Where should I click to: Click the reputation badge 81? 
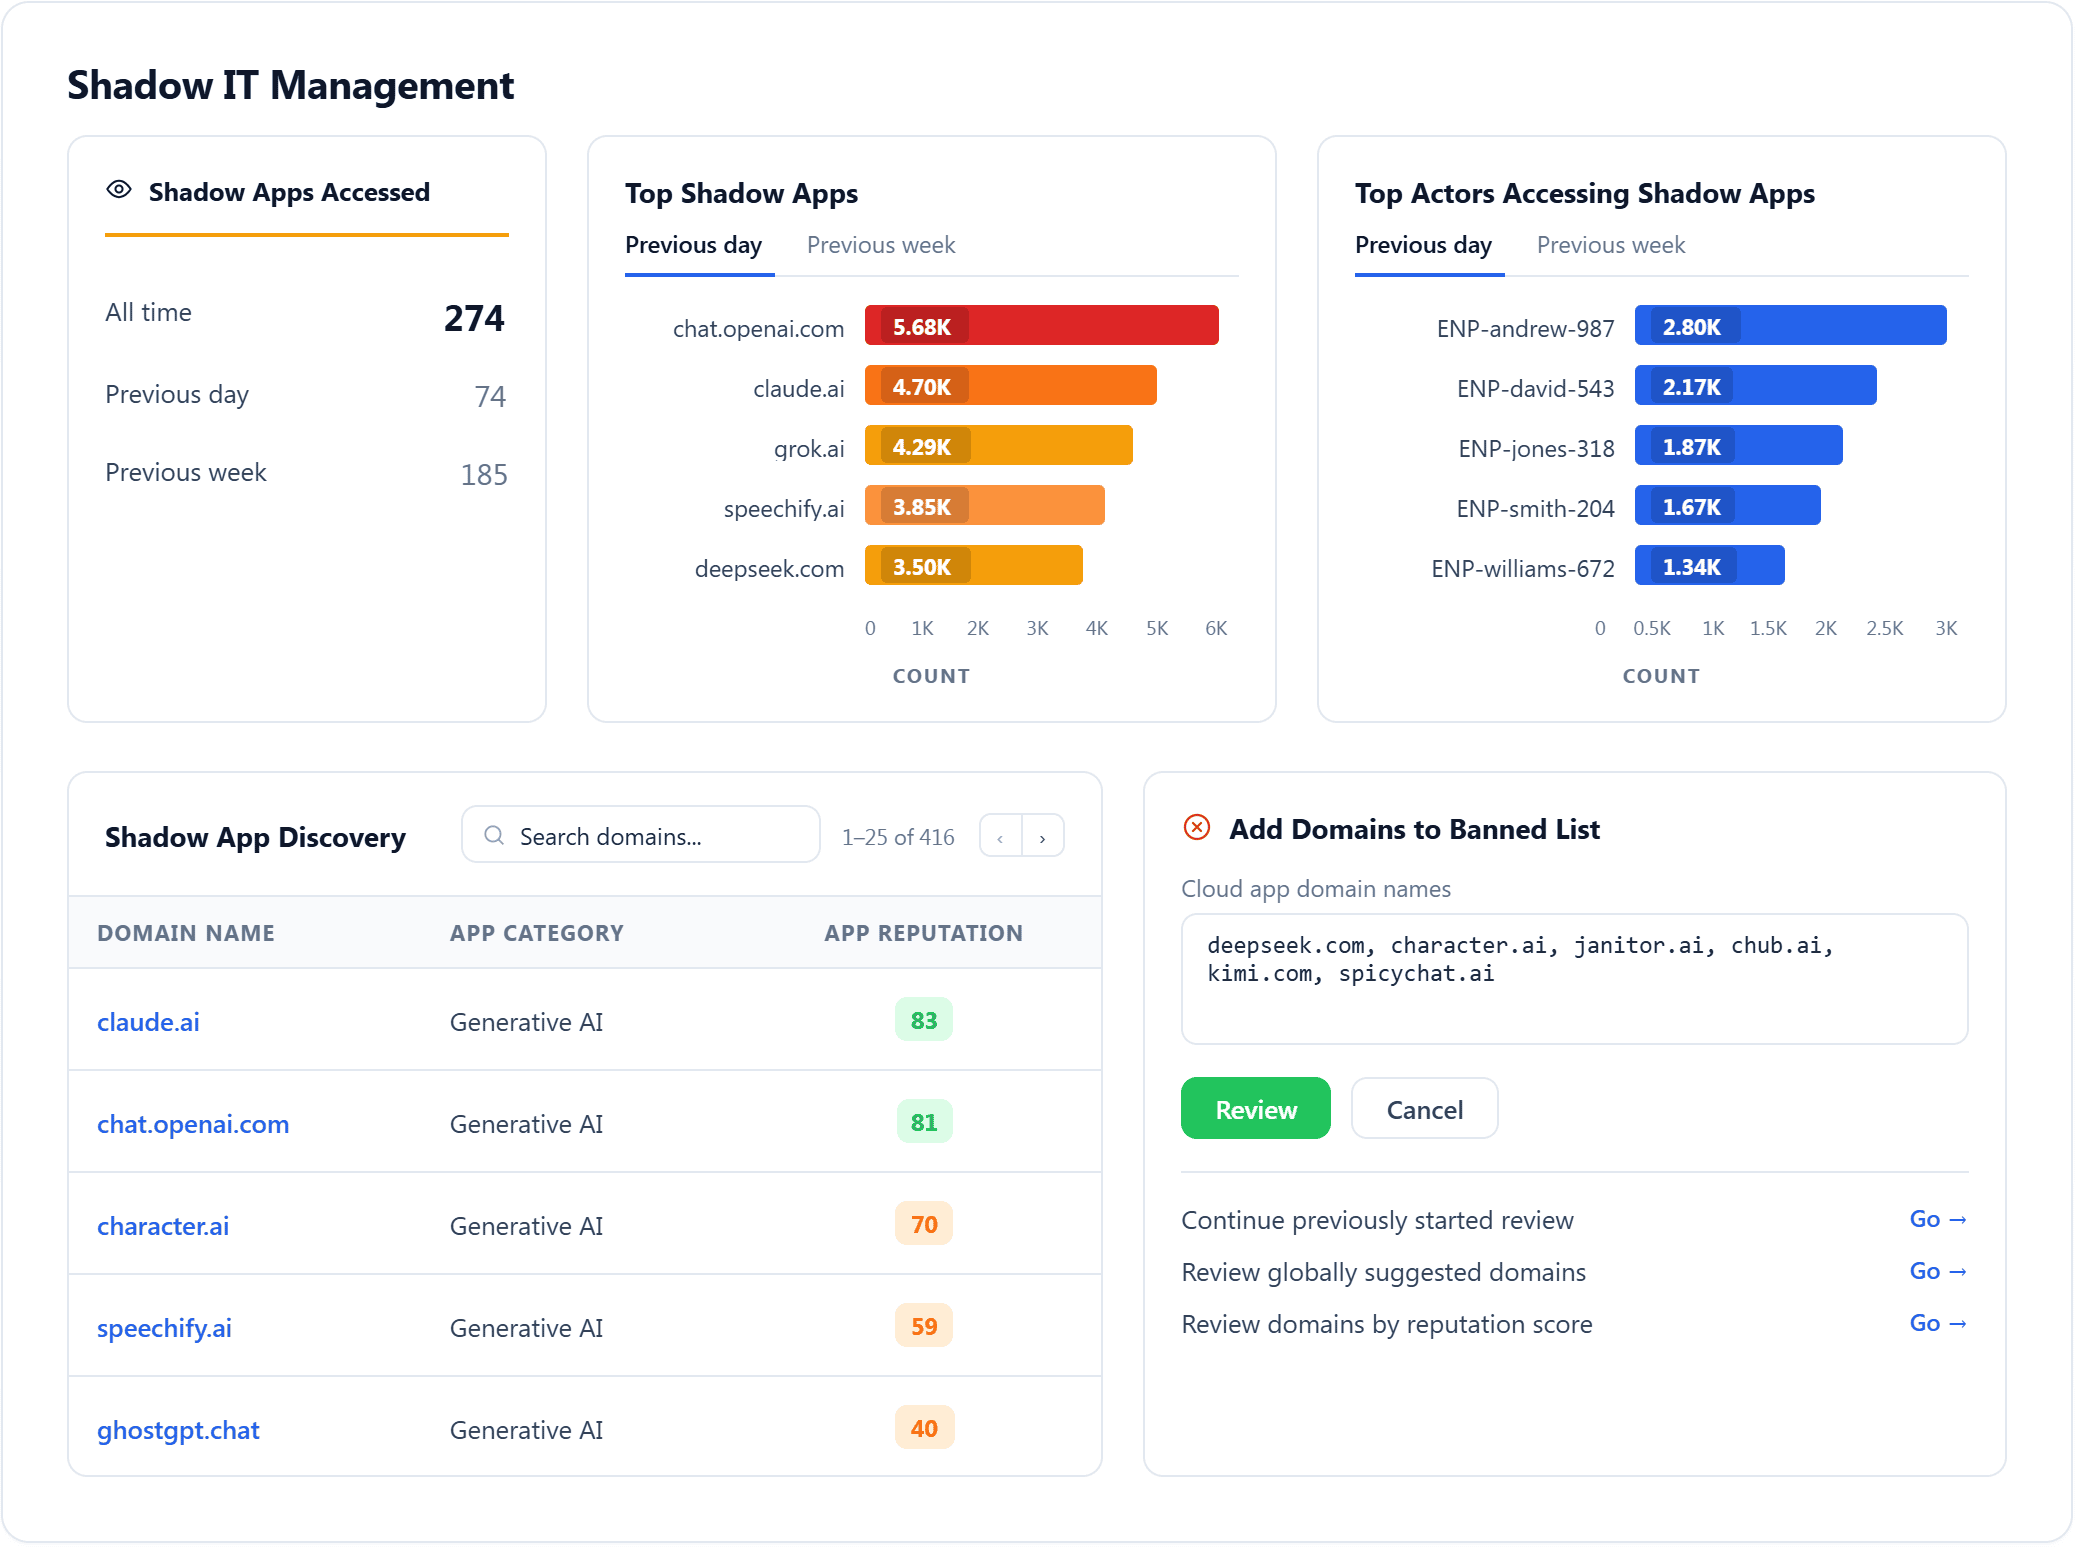(x=924, y=1122)
